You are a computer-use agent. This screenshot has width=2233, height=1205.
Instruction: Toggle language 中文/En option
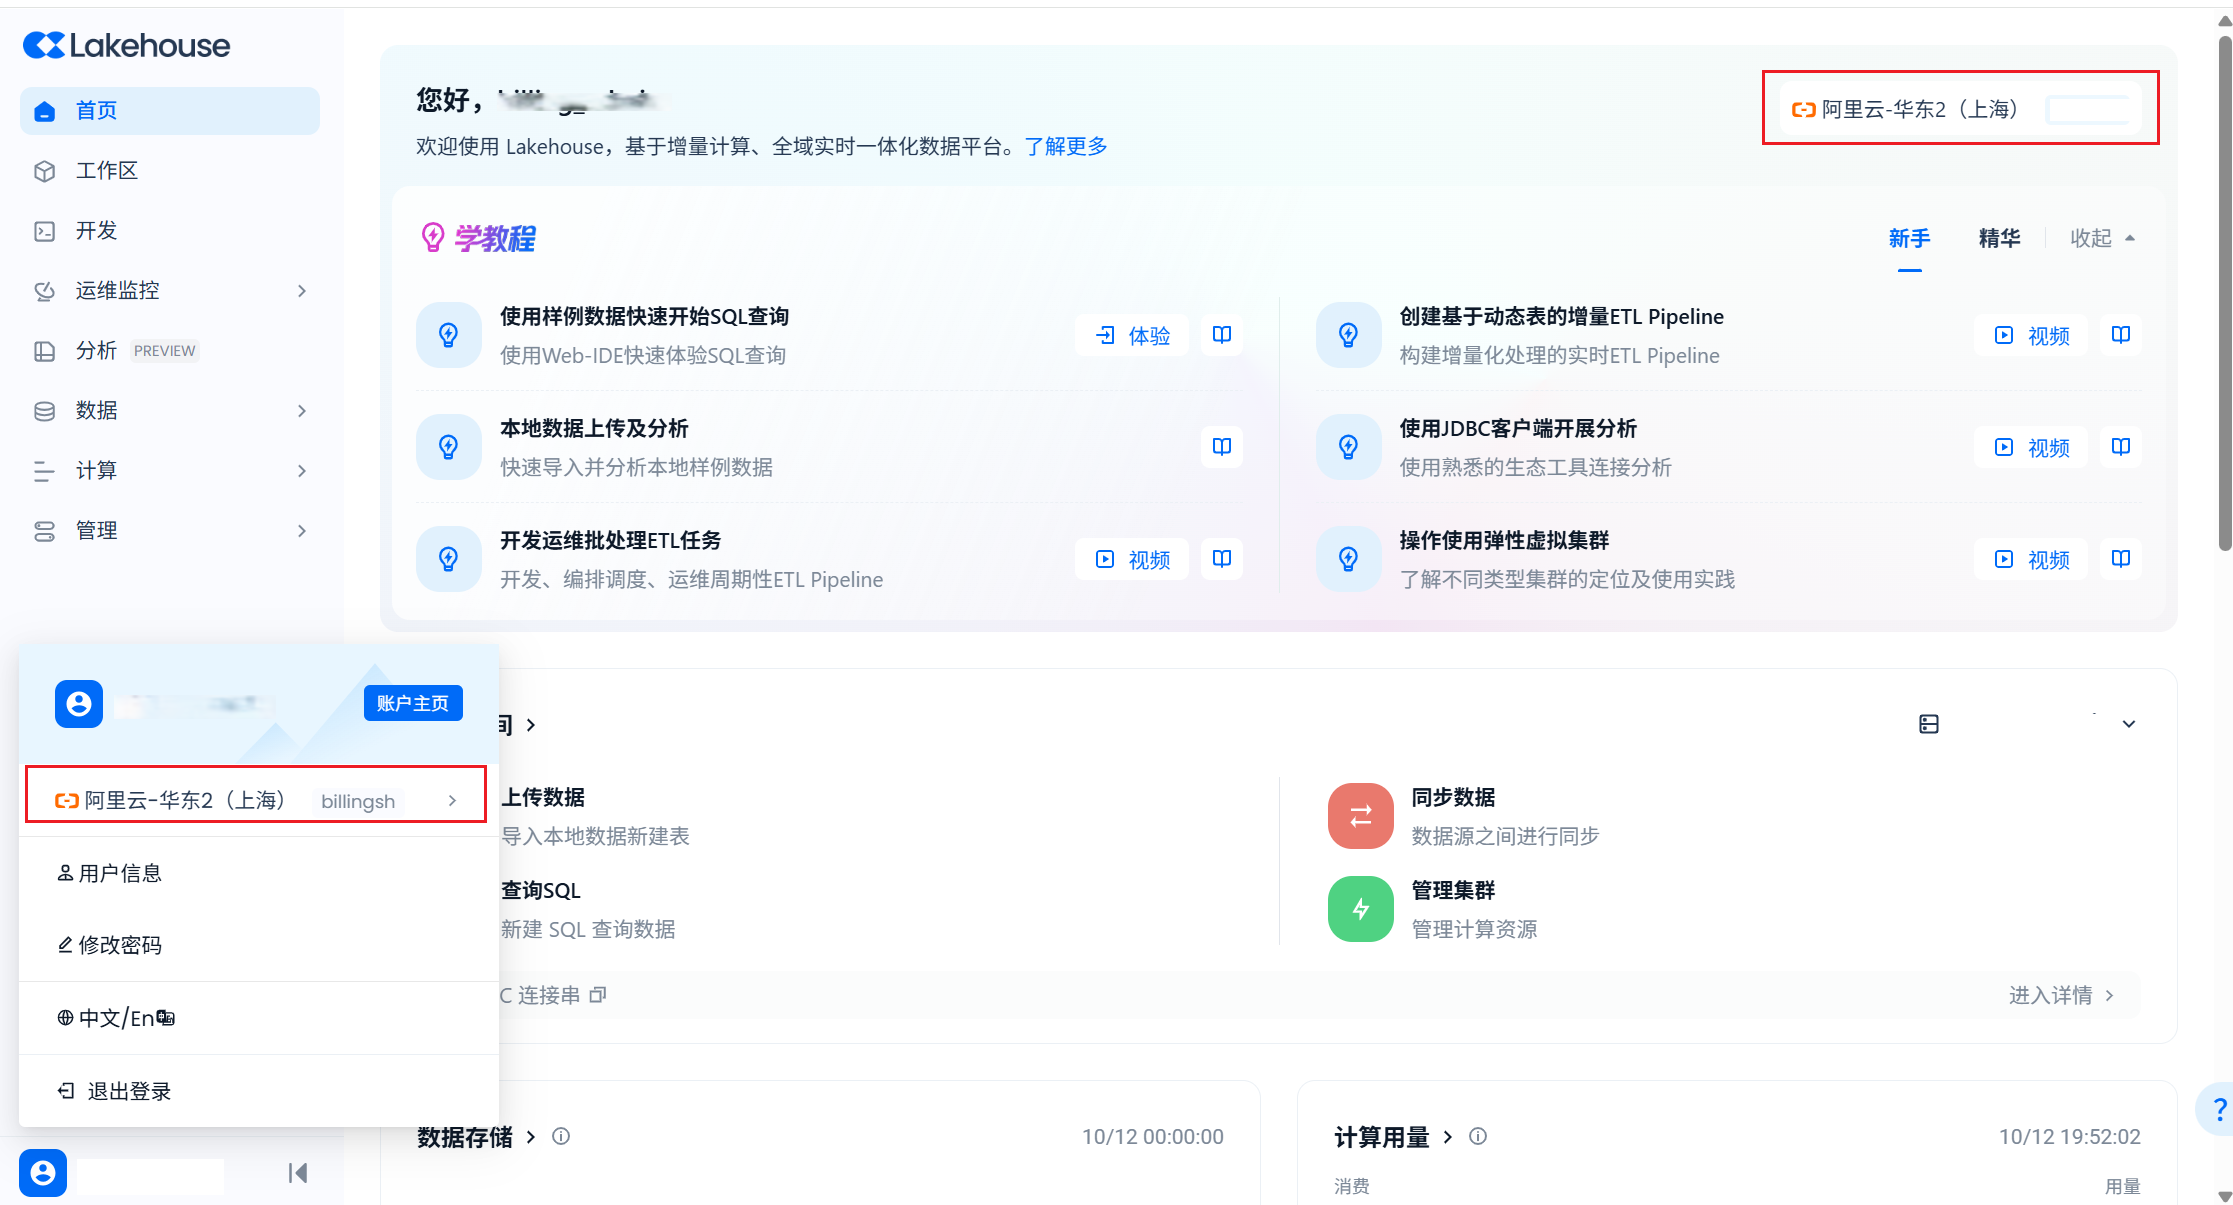[x=116, y=1018]
